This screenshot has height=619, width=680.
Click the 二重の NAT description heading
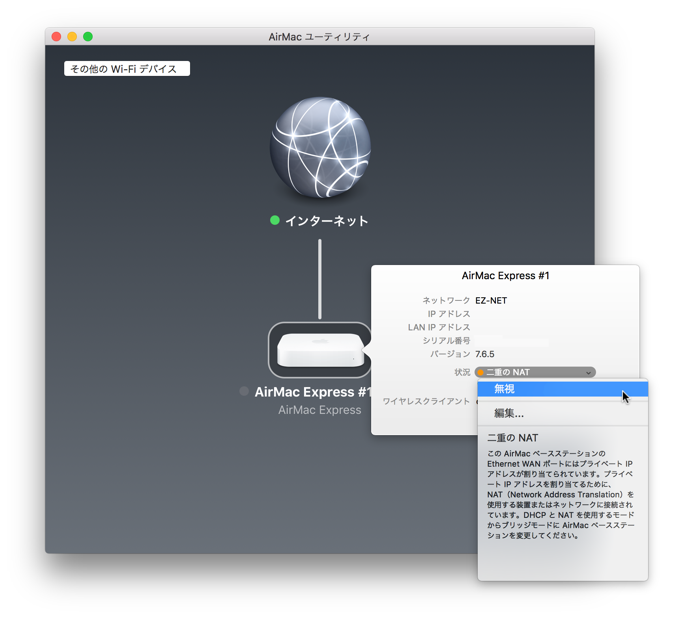(513, 438)
